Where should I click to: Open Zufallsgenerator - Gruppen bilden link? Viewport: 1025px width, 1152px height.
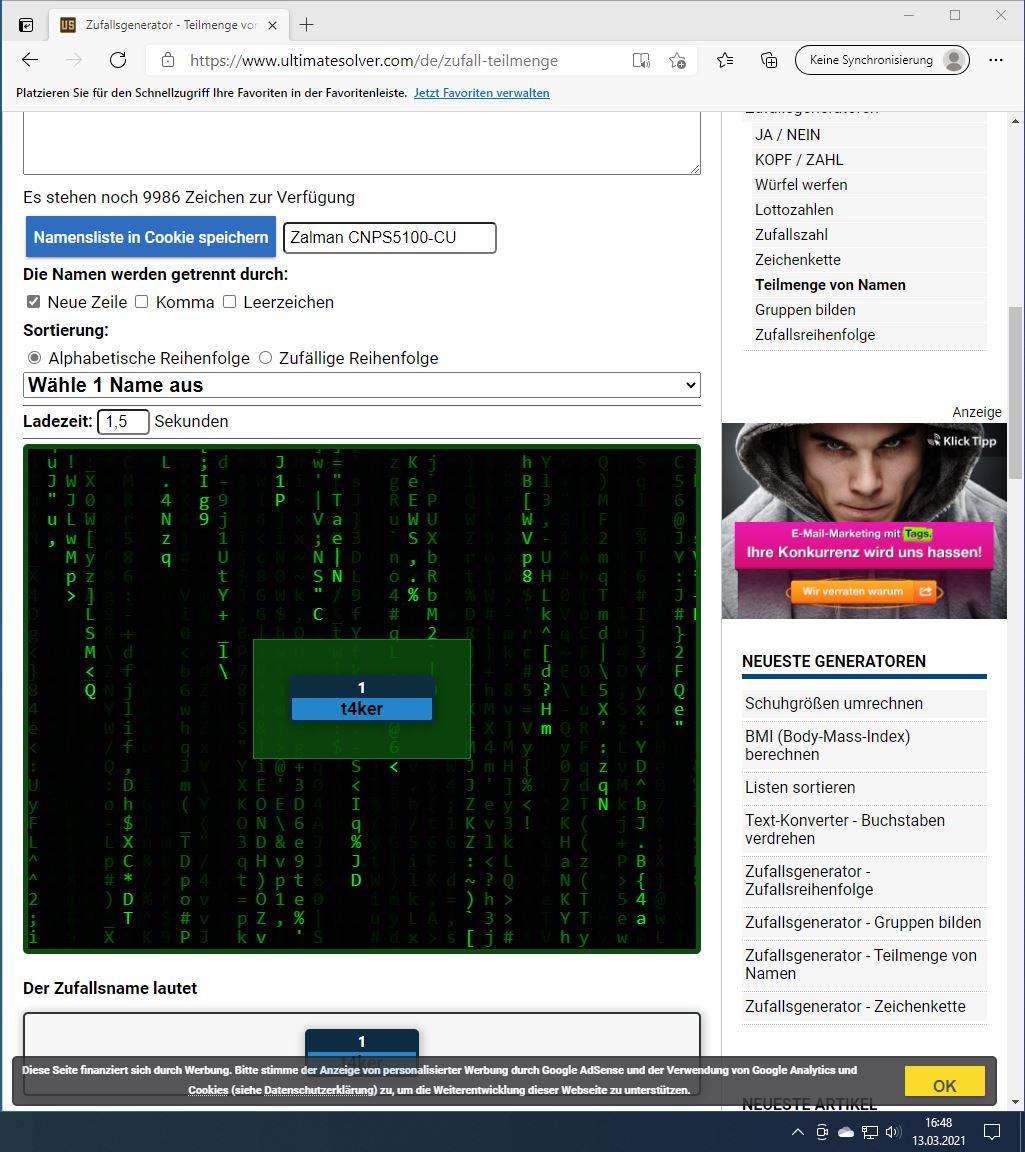[x=863, y=922]
